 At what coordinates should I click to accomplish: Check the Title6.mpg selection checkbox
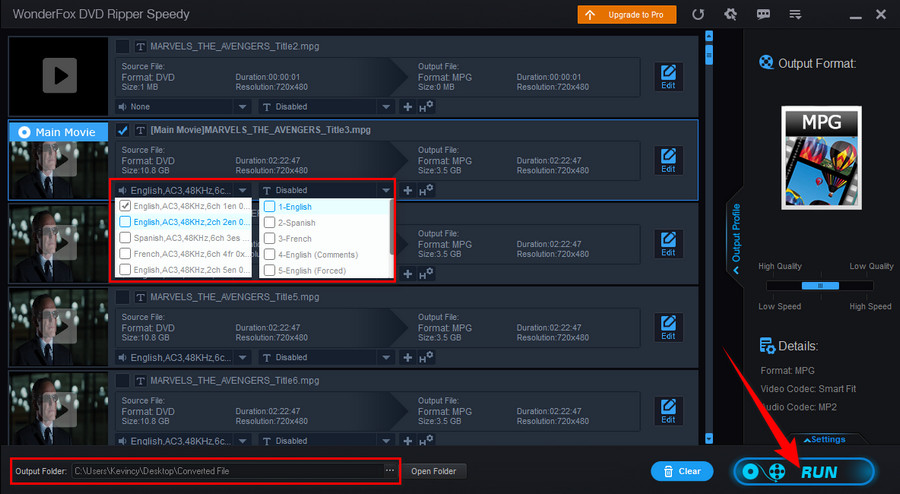(x=122, y=381)
